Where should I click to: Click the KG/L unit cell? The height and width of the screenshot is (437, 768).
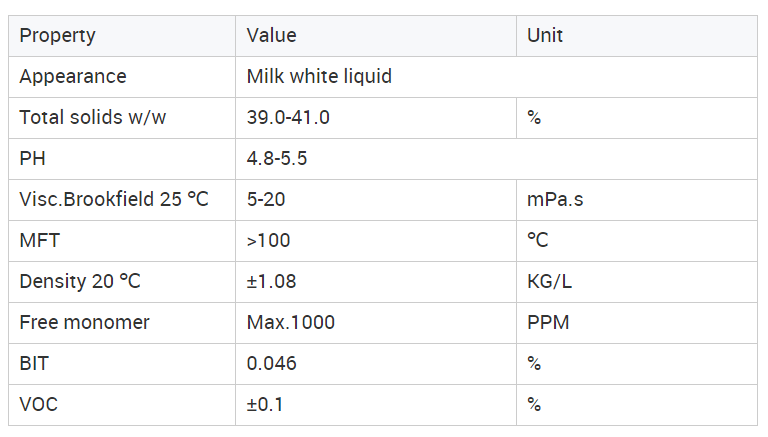point(637,282)
